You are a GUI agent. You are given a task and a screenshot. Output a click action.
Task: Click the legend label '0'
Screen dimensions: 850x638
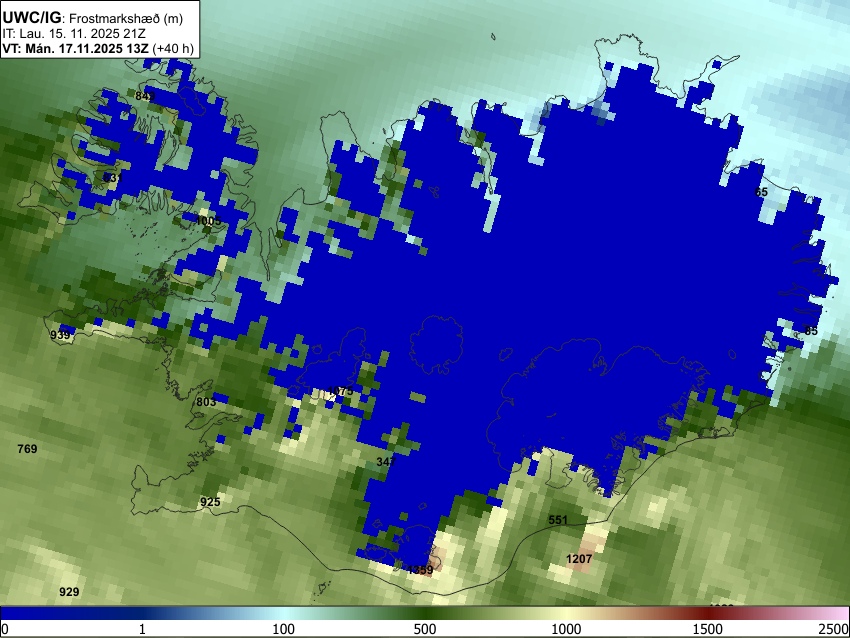[5, 629]
